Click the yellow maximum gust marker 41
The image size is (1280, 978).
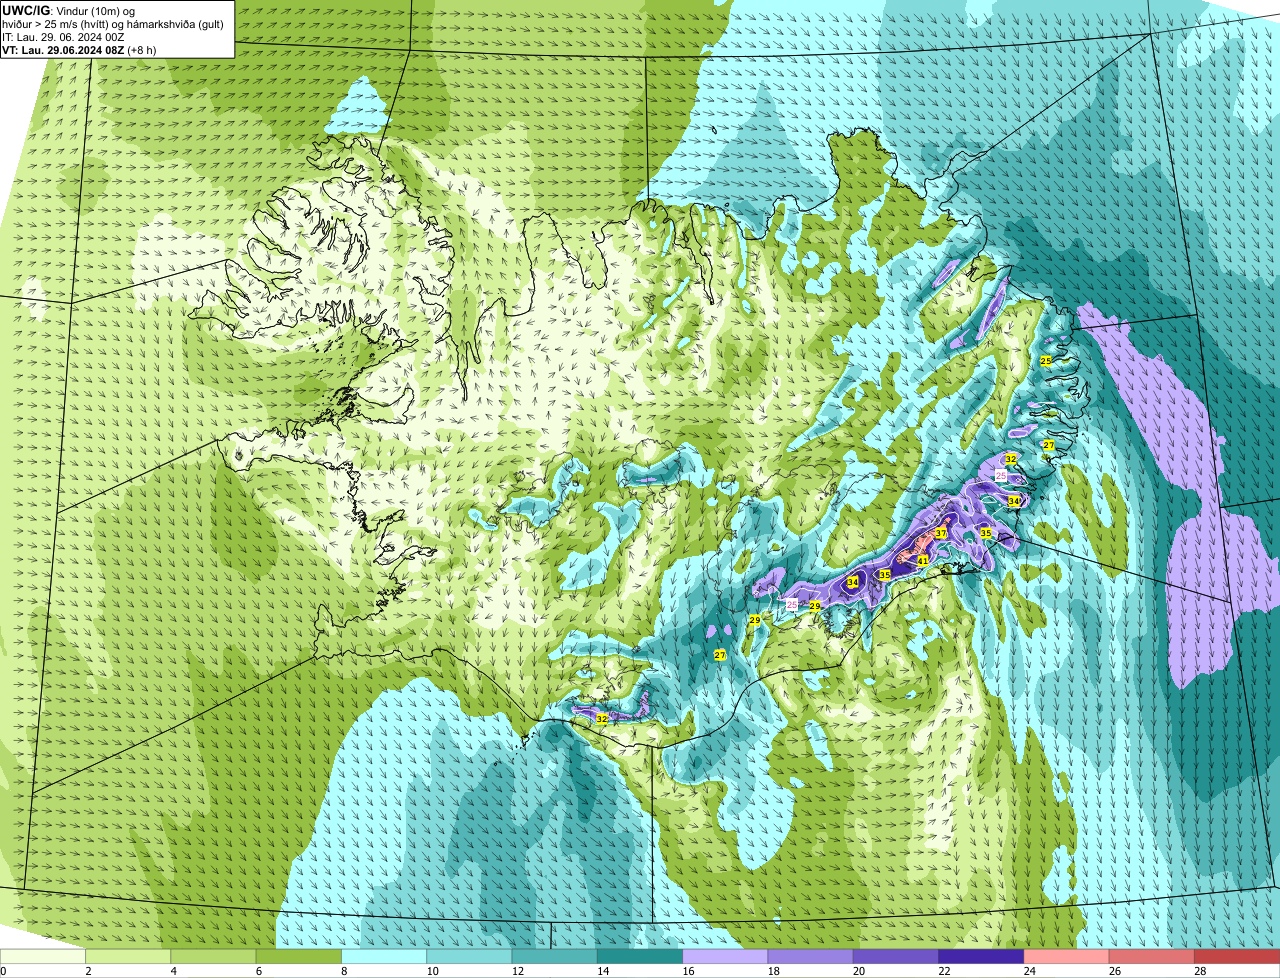[x=923, y=562]
